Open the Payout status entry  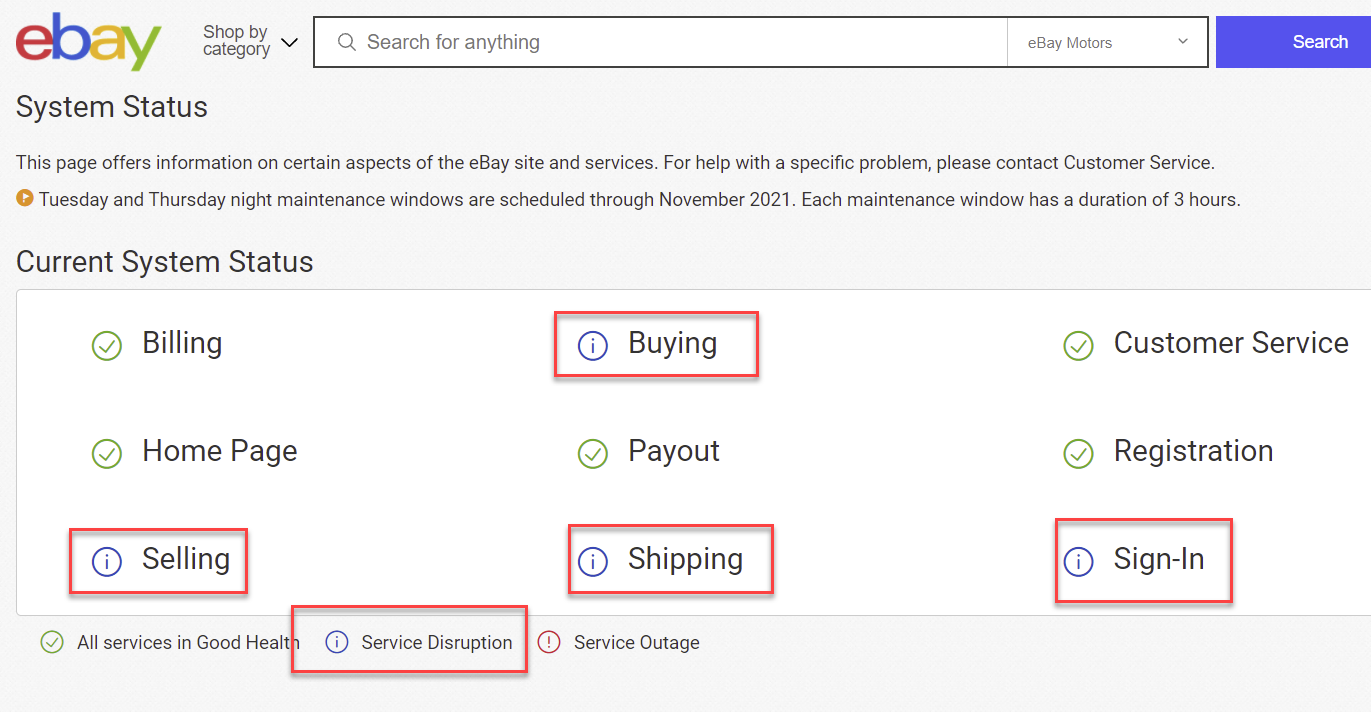[674, 452]
